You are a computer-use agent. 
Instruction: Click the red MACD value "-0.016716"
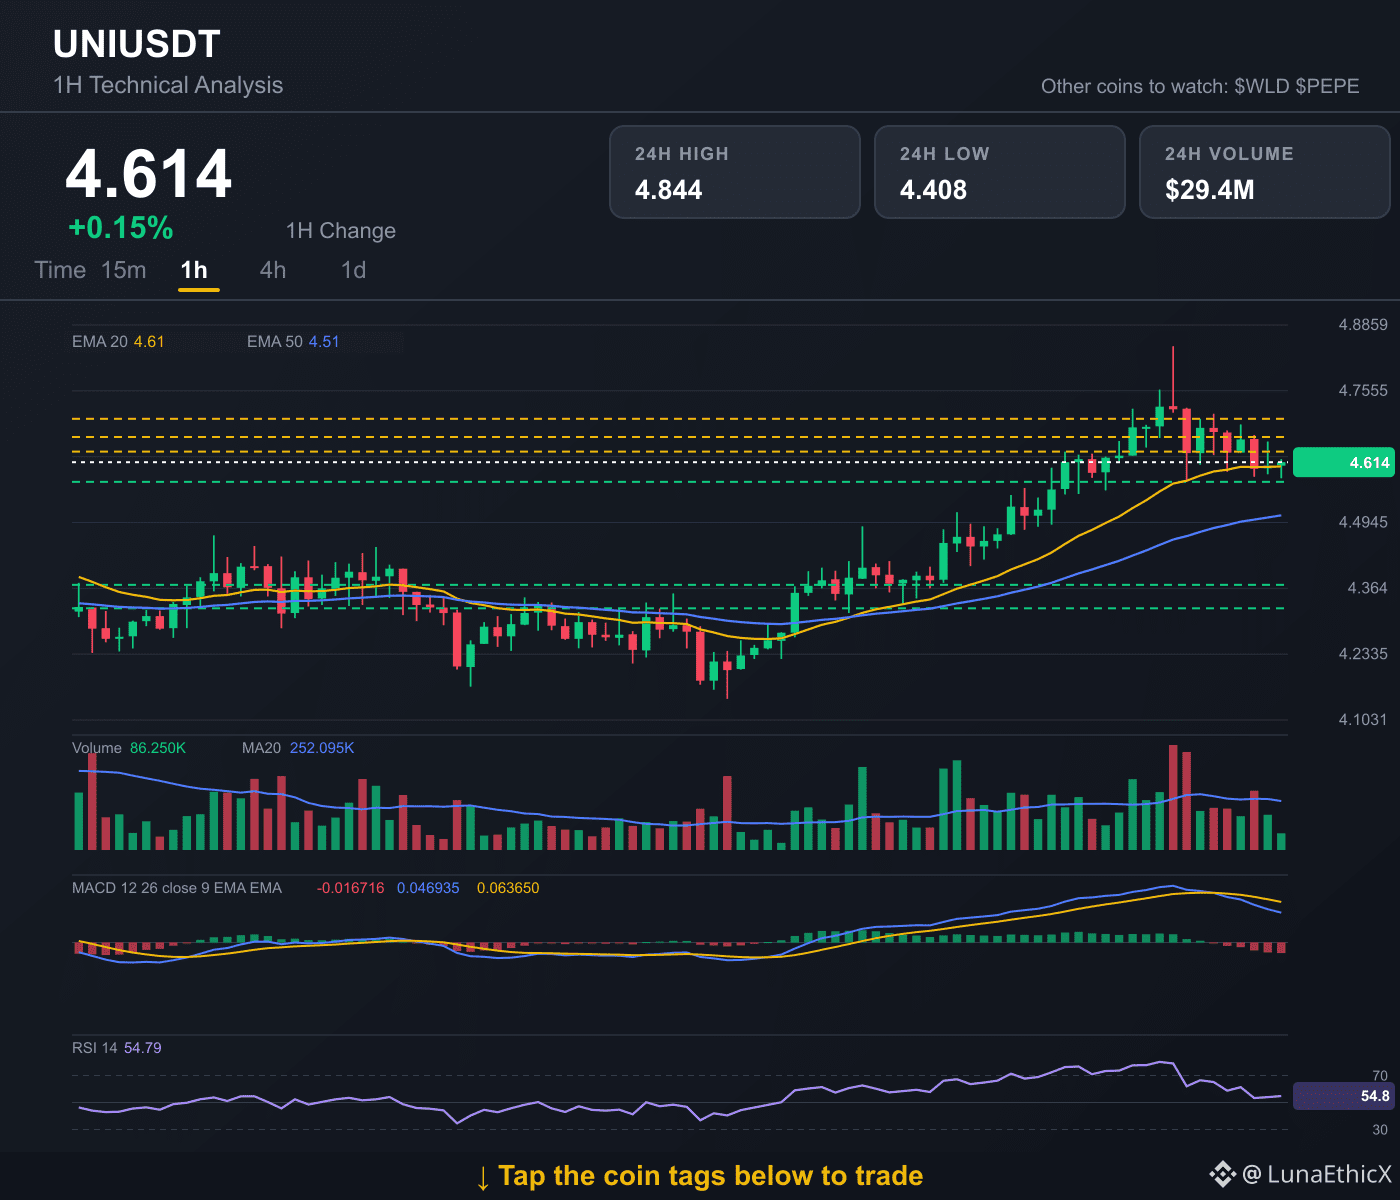350,888
